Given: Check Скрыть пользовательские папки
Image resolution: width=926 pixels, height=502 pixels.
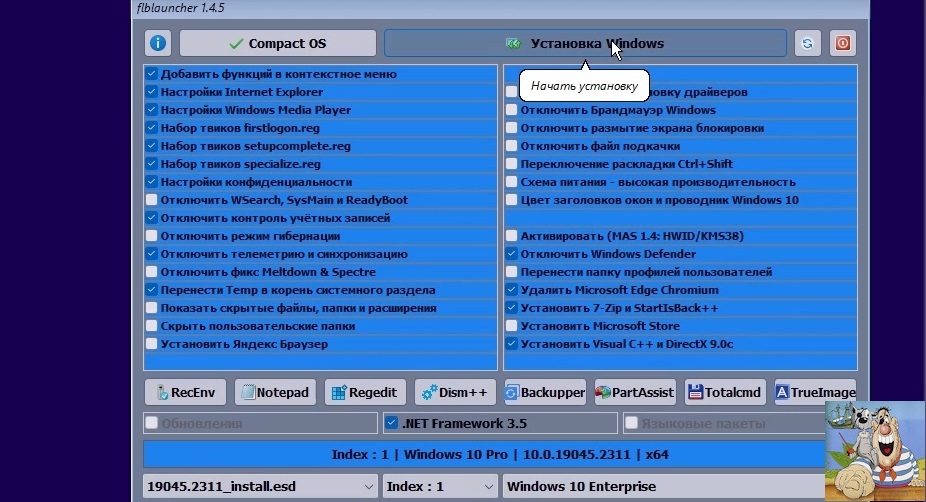Looking at the screenshot, I should coord(152,326).
